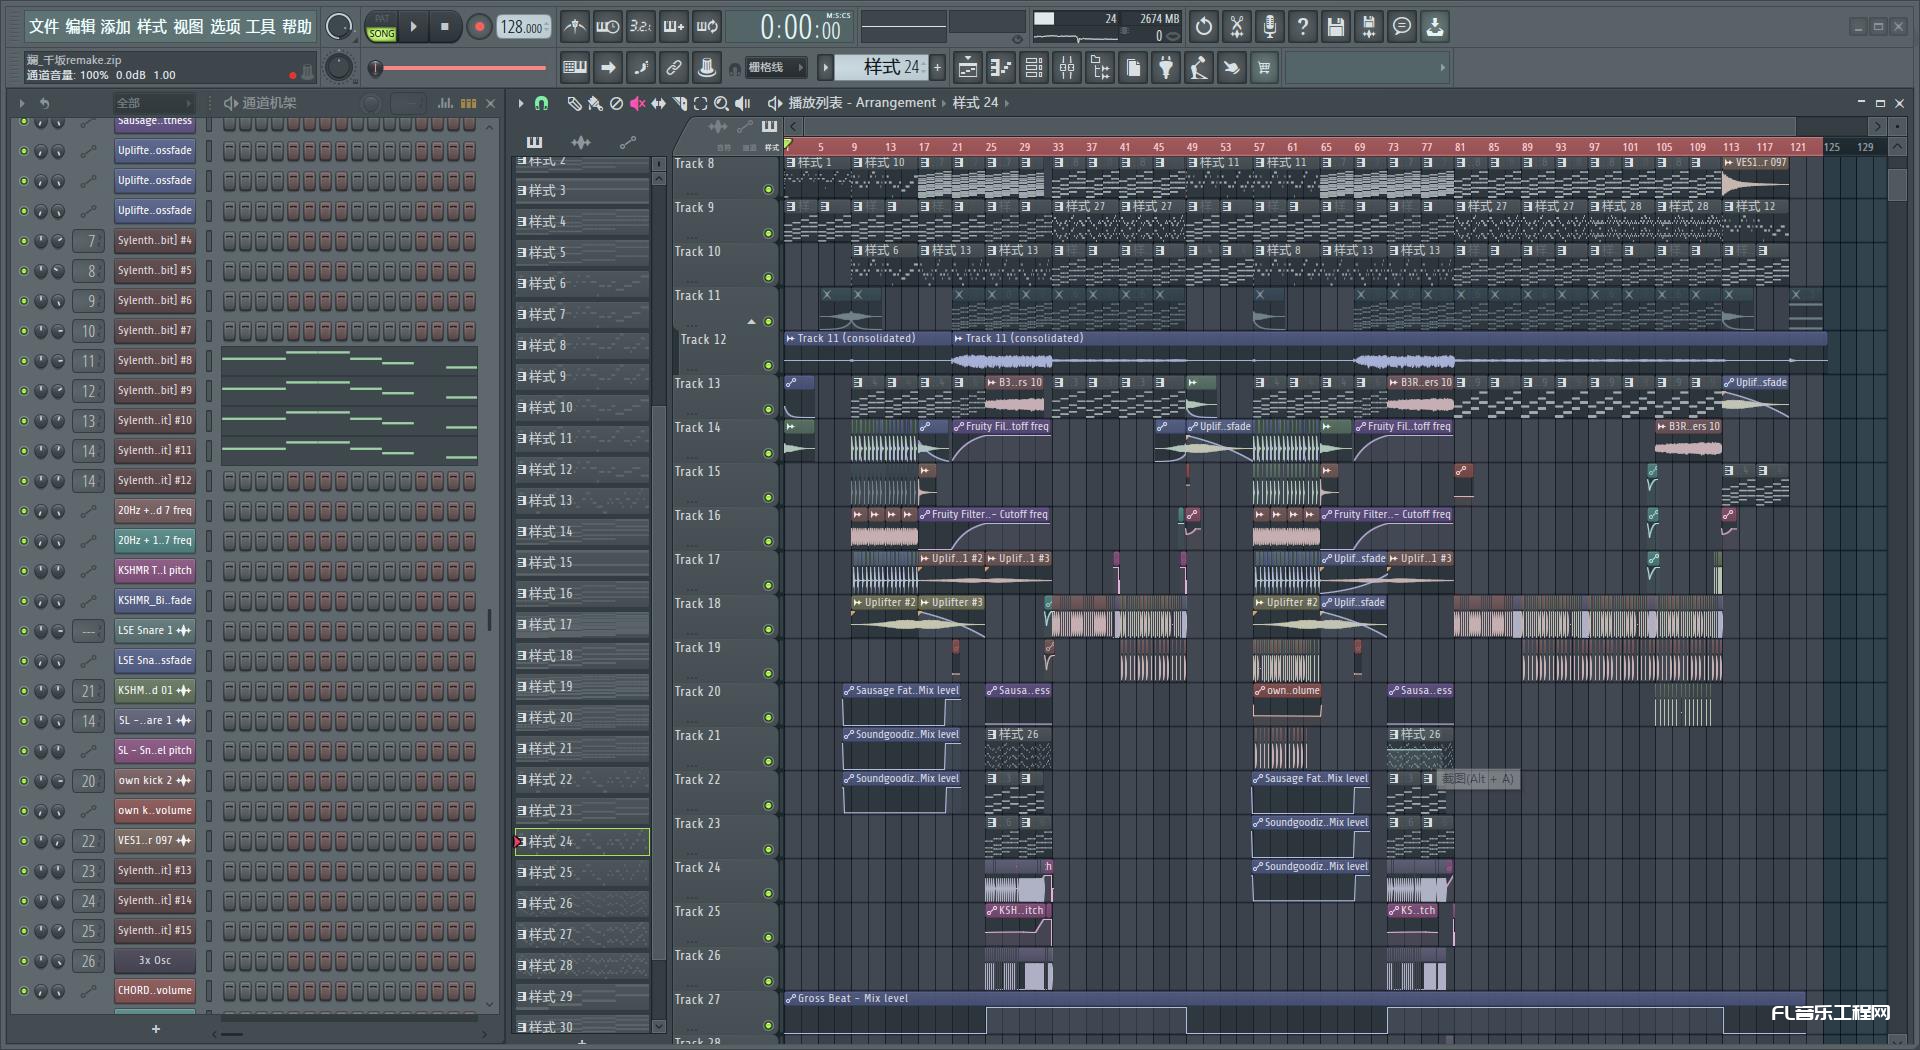1920x1050 pixels.
Task: Mute the Track 8 green LED
Action: coord(768,189)
